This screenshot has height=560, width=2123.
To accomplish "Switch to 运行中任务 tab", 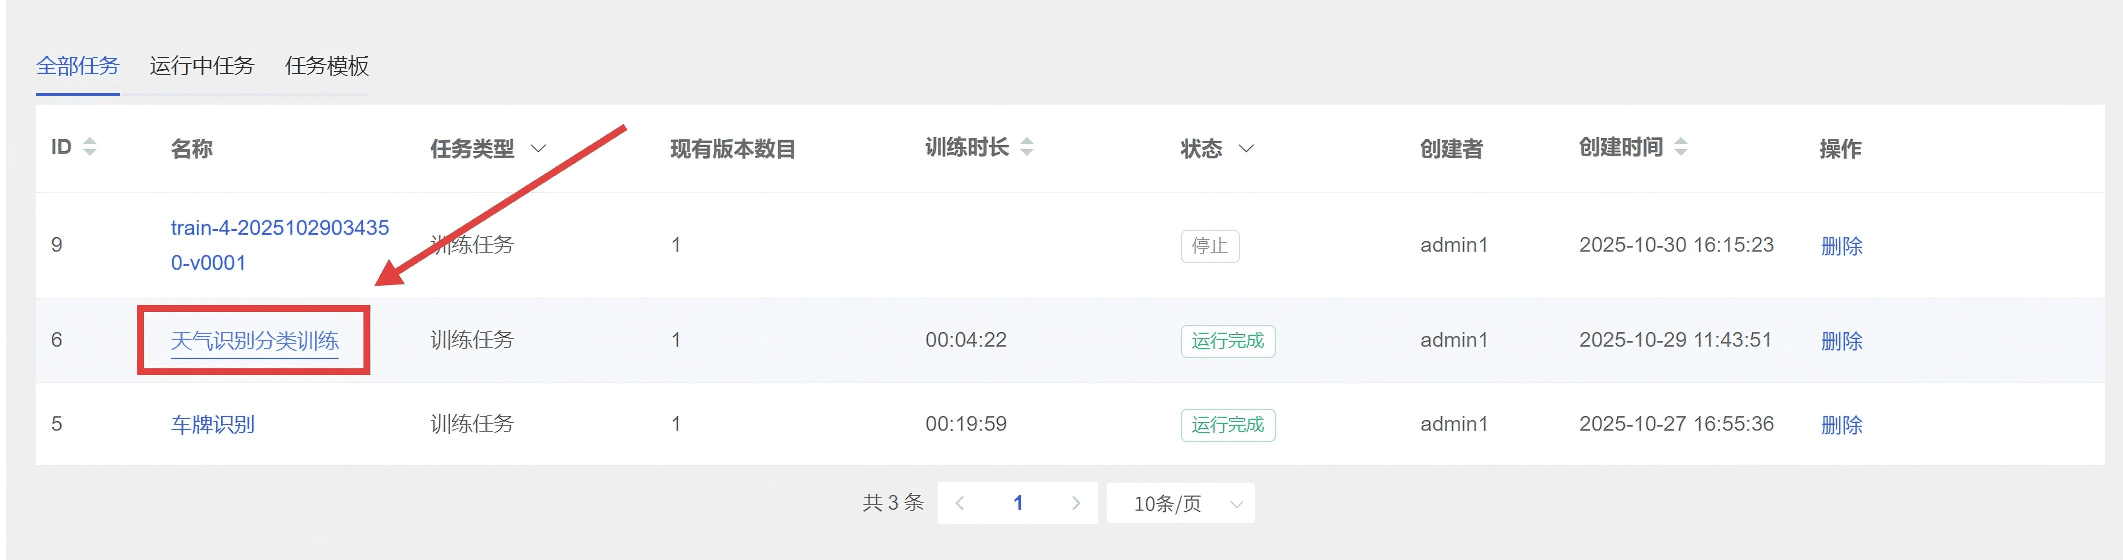I will tap(202, 66).
